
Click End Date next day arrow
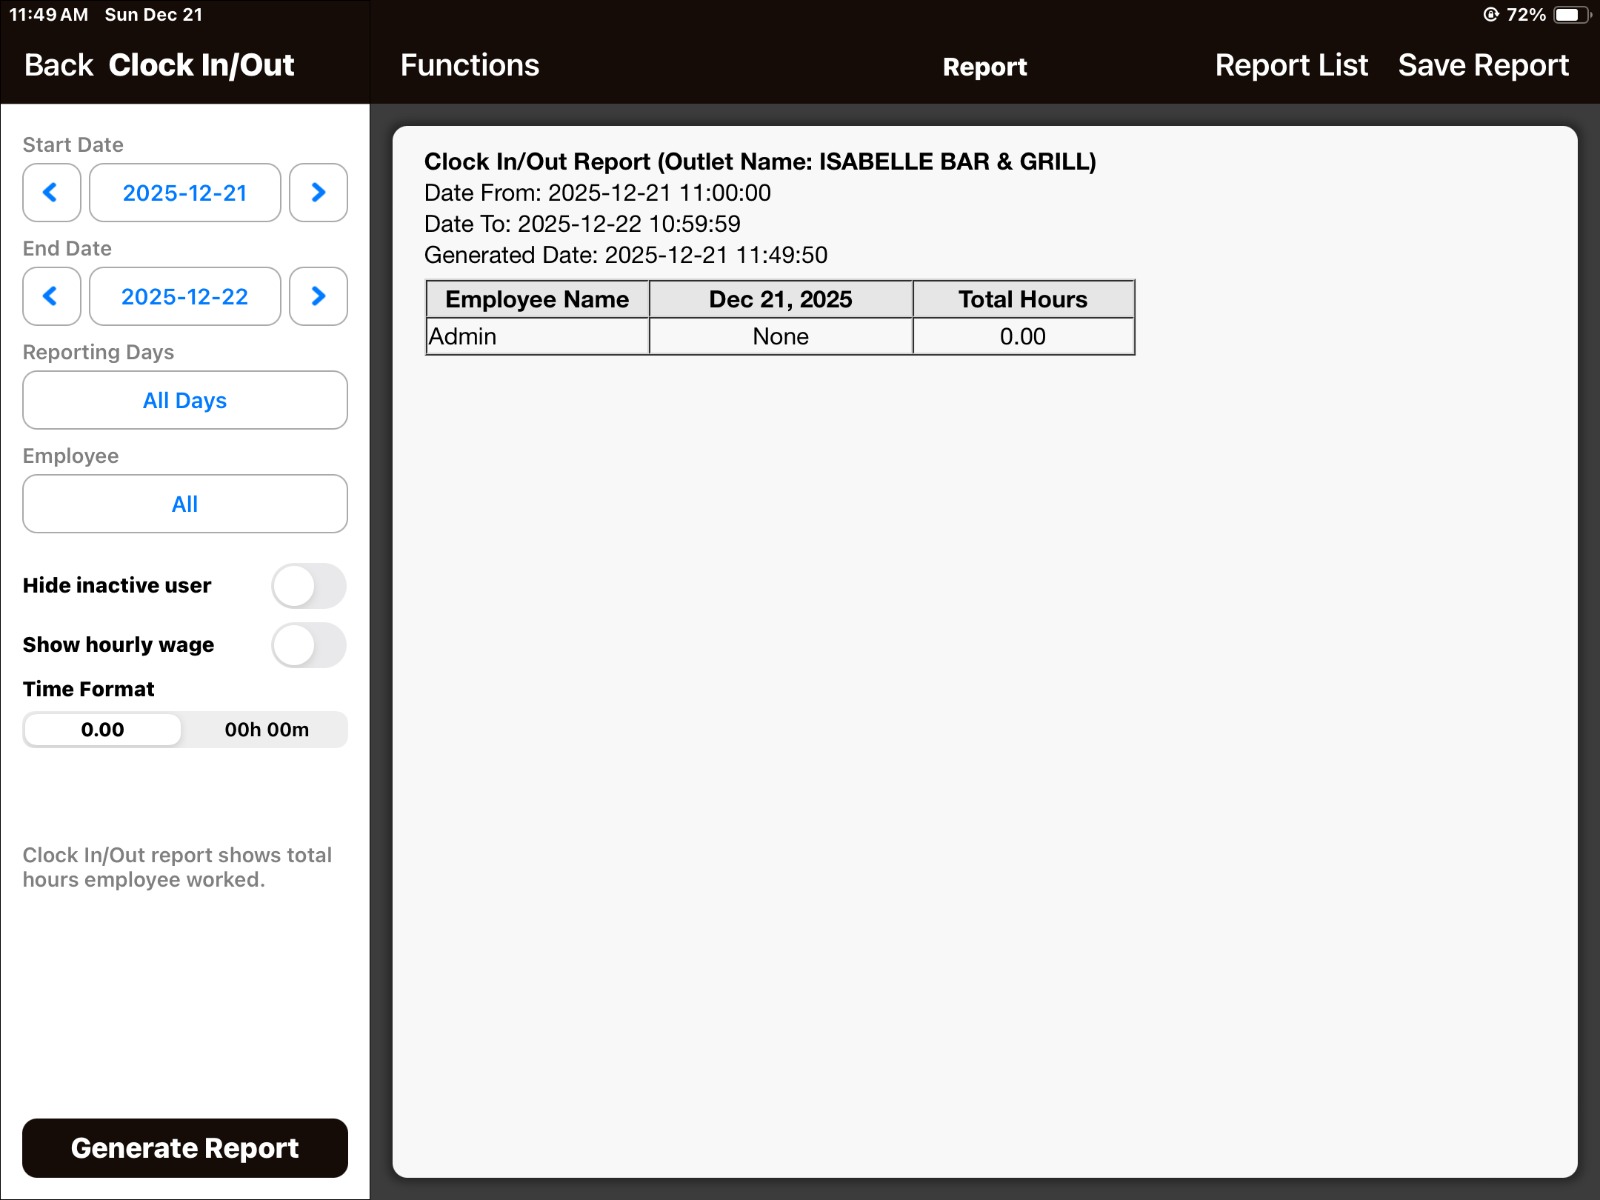point(318,297)
